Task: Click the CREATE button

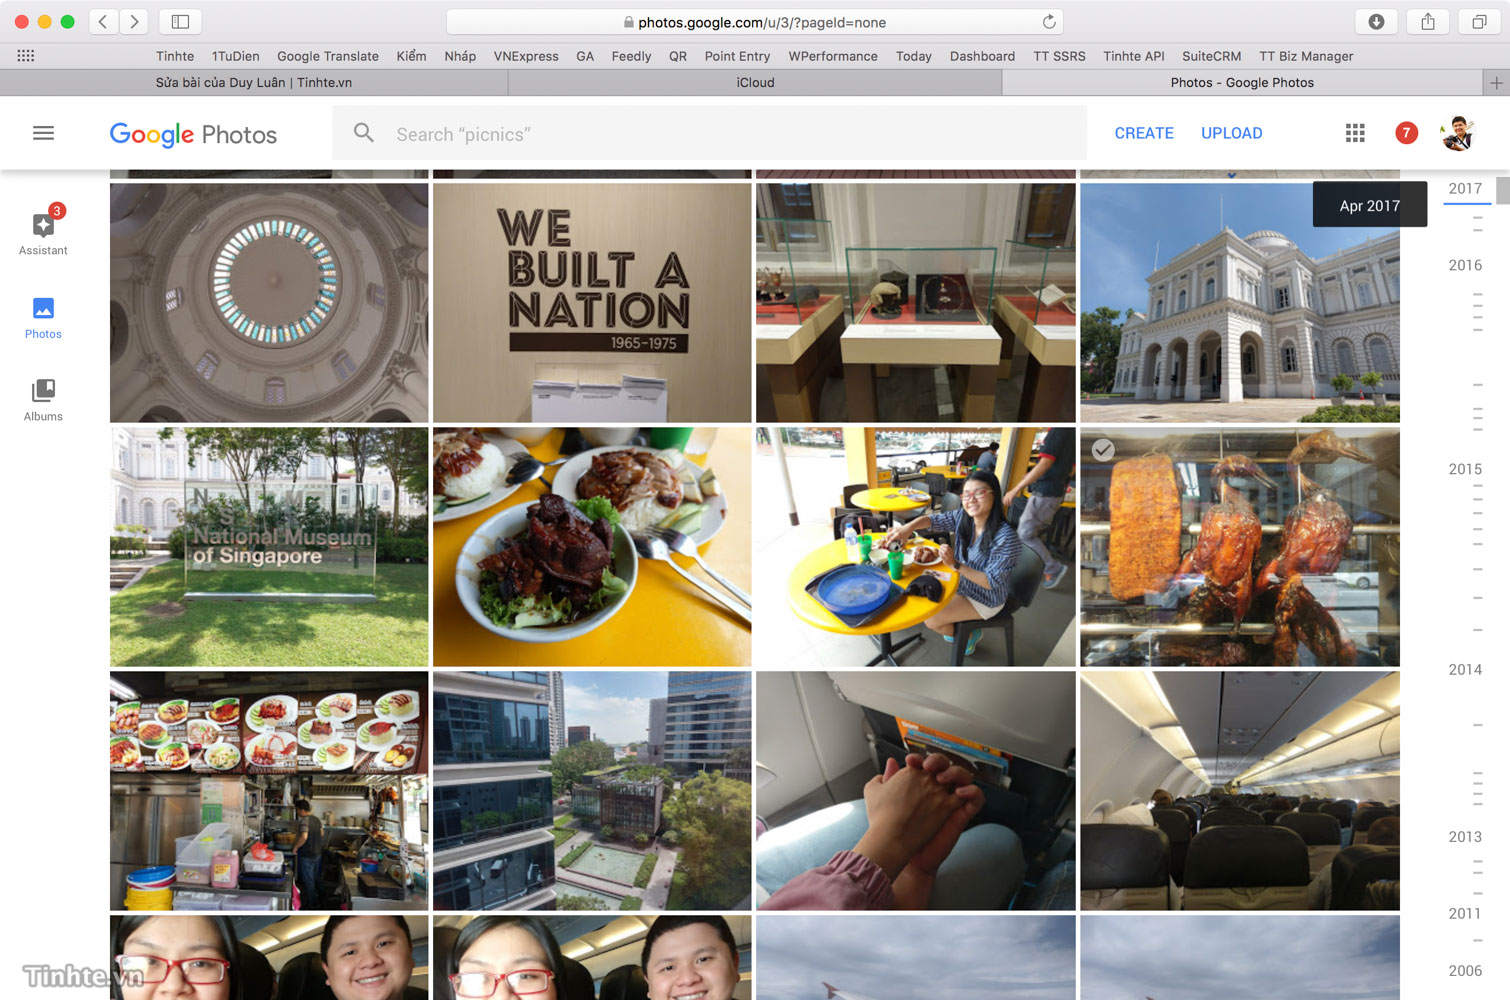Action: coord(1144,133)
